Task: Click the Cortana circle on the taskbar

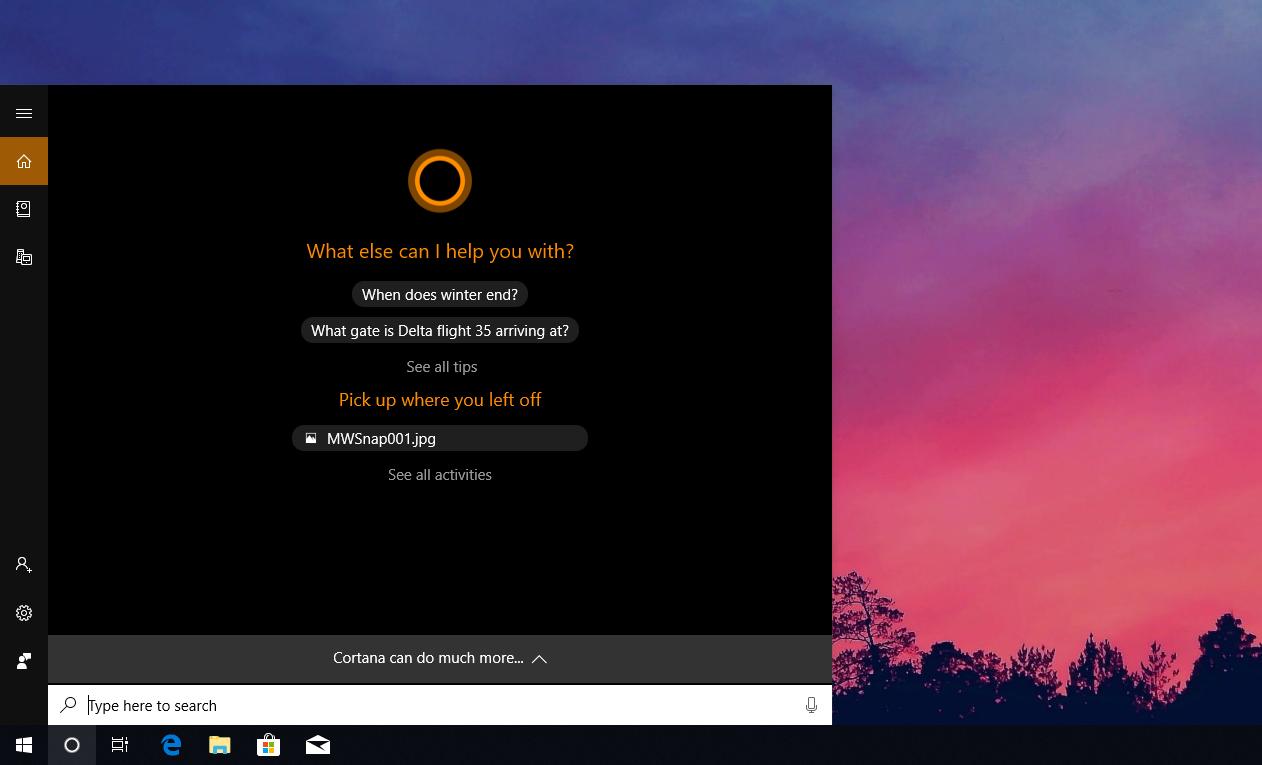Action: pyautogui.click(x=72, y=745)
